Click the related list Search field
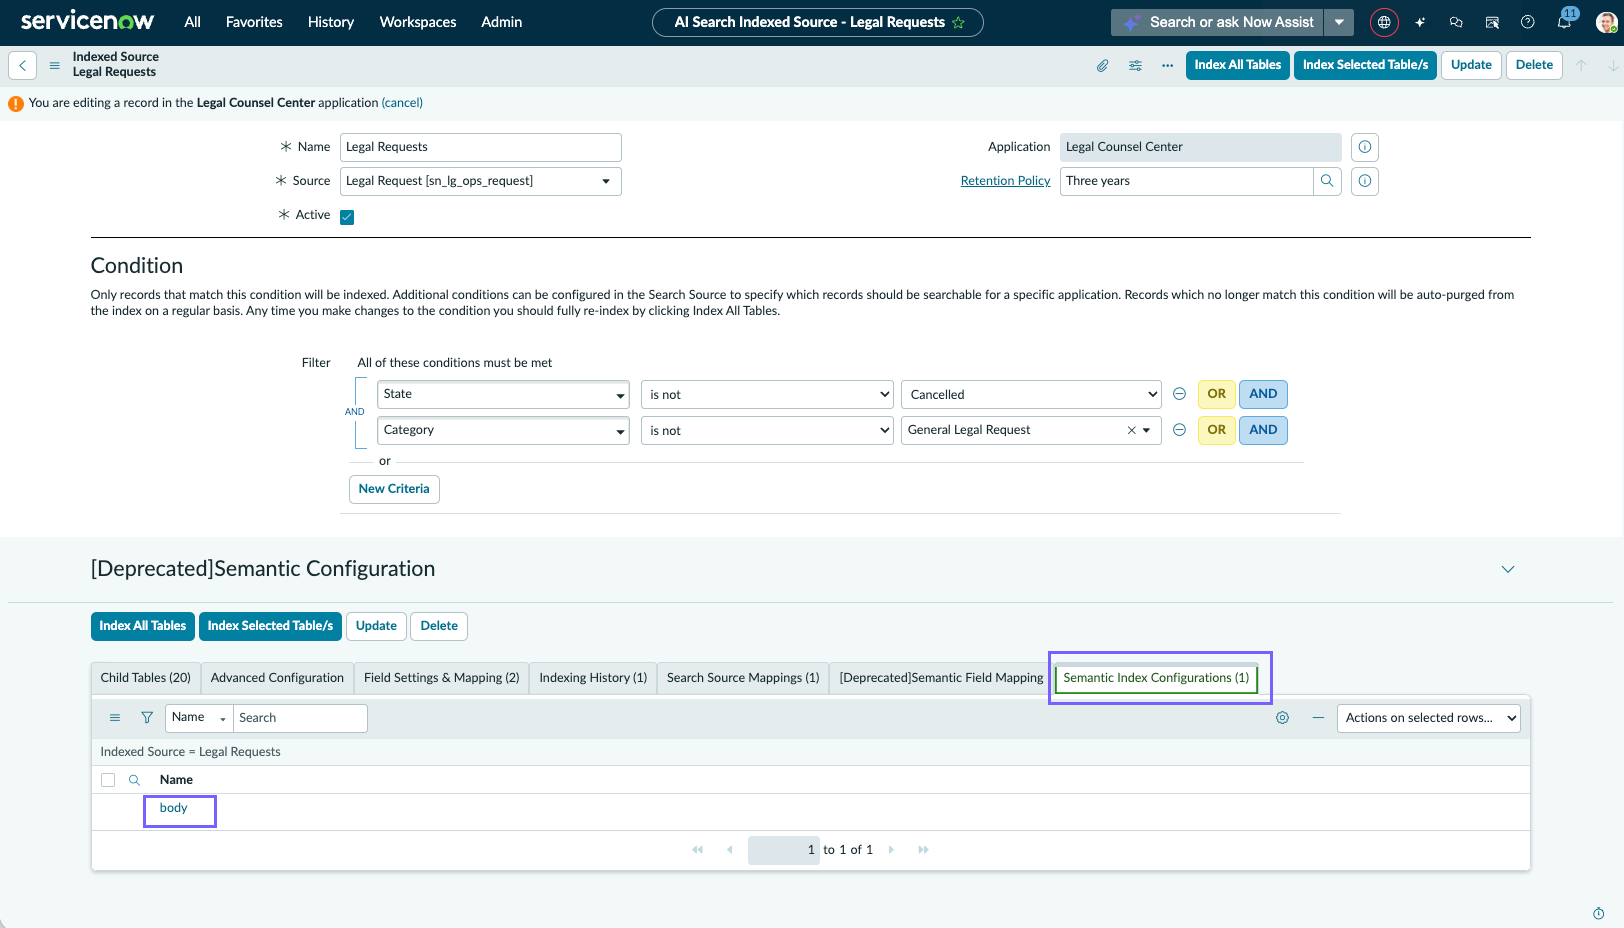 (300, 718)
